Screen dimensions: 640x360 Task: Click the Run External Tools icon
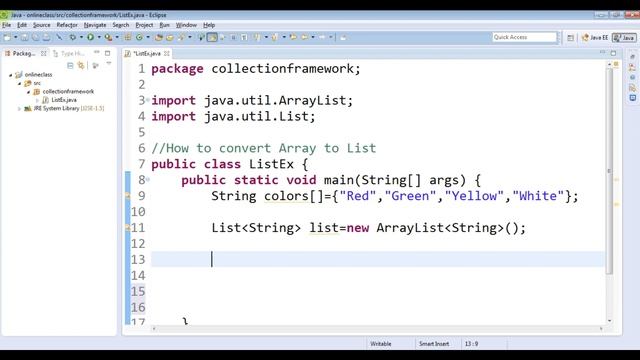tap(109, 37)
